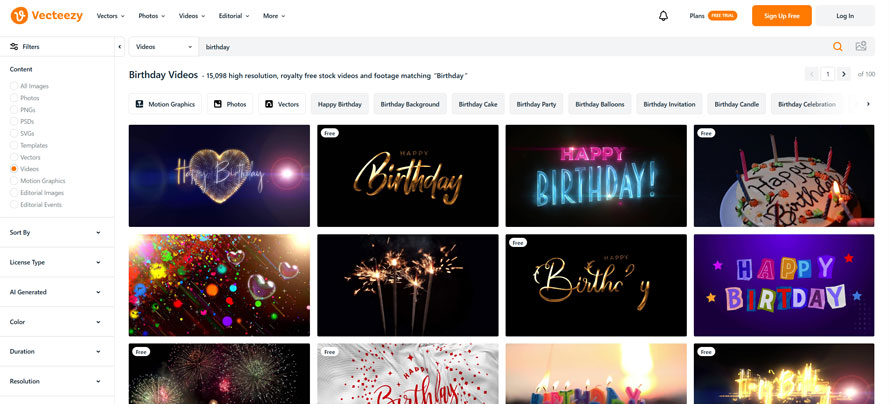The height and width of the screenshot is (404, 890).
Task: Select the Editorial Images content option
Action: [37, 193]
